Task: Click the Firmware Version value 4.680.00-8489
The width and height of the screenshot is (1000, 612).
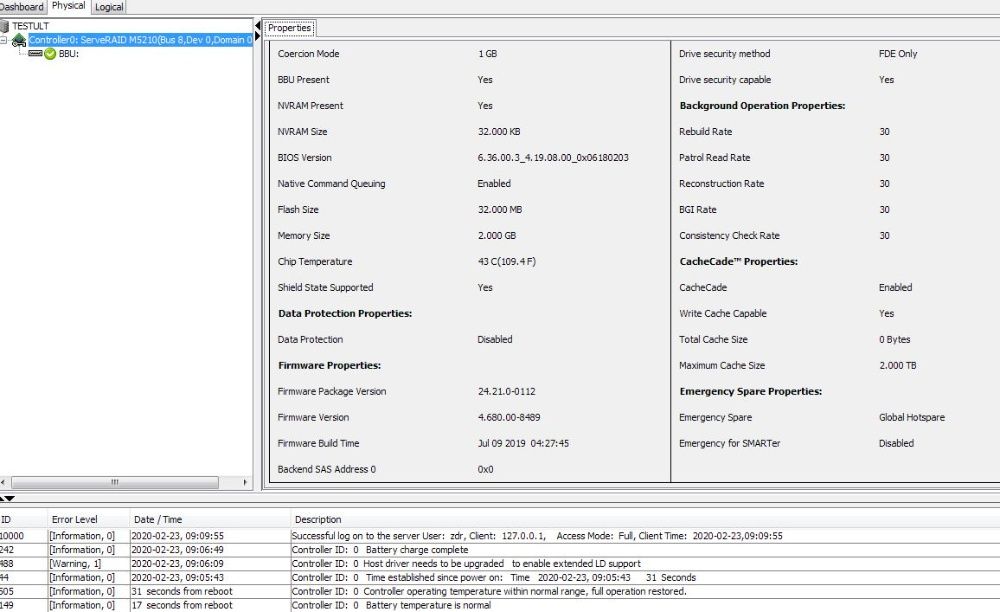Action: click(x=509, y=418)
